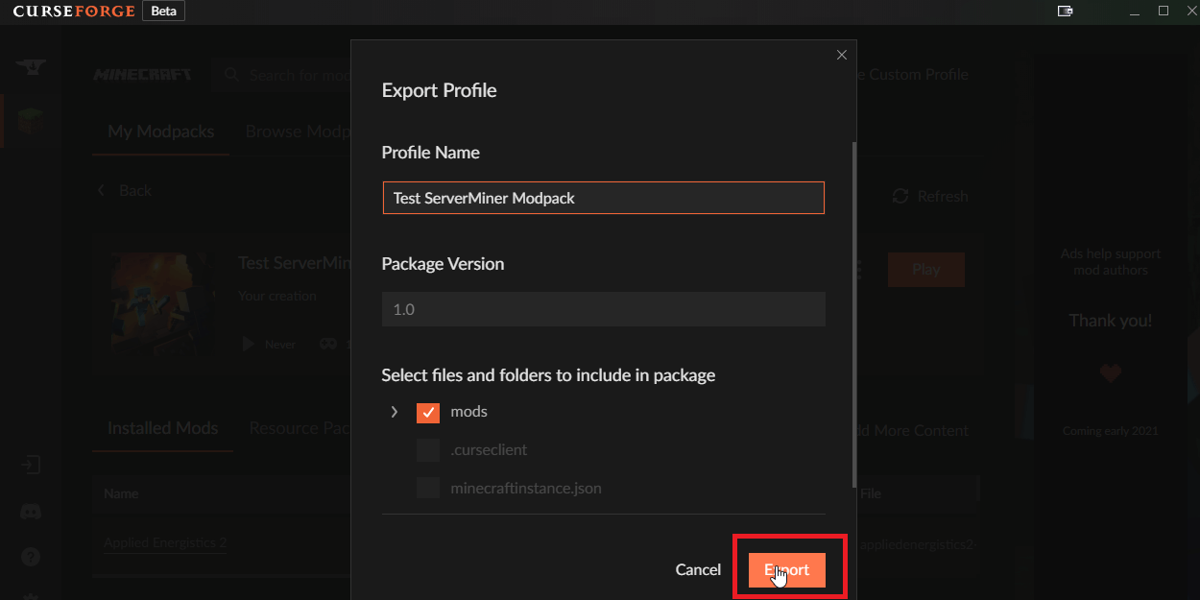Edit the Profile Name field
The height and width of the screenshot is (600, 1200).
pos(603,198)
